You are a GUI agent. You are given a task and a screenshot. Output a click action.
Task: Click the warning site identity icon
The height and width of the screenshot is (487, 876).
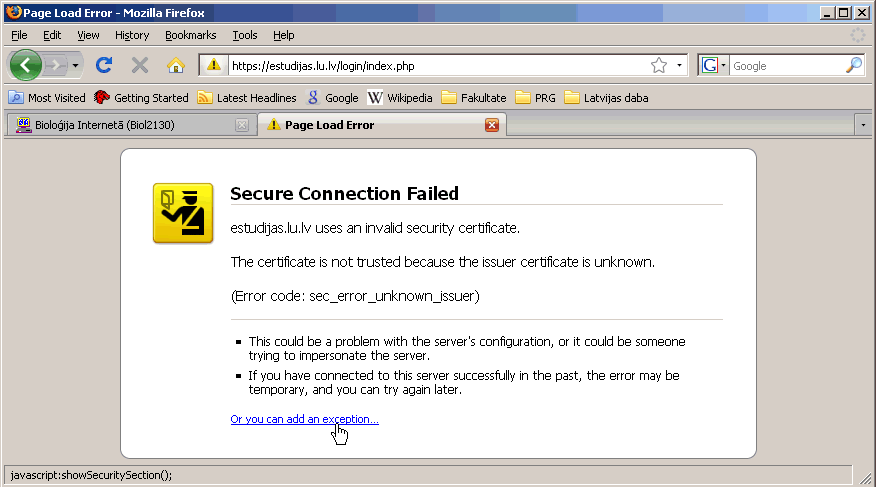tap(213, 65)
